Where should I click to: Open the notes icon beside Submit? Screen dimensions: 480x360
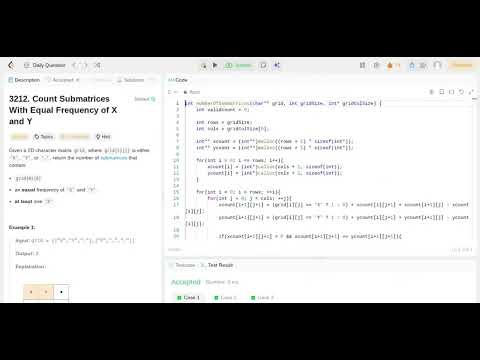tap(263, 65)
